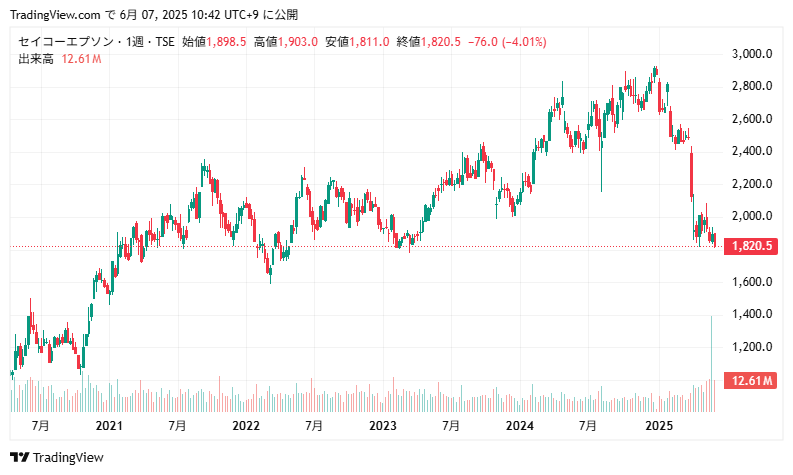Click the 2024 time axis label
Viewport: 793px width, 475px height.
click(520, 426)
